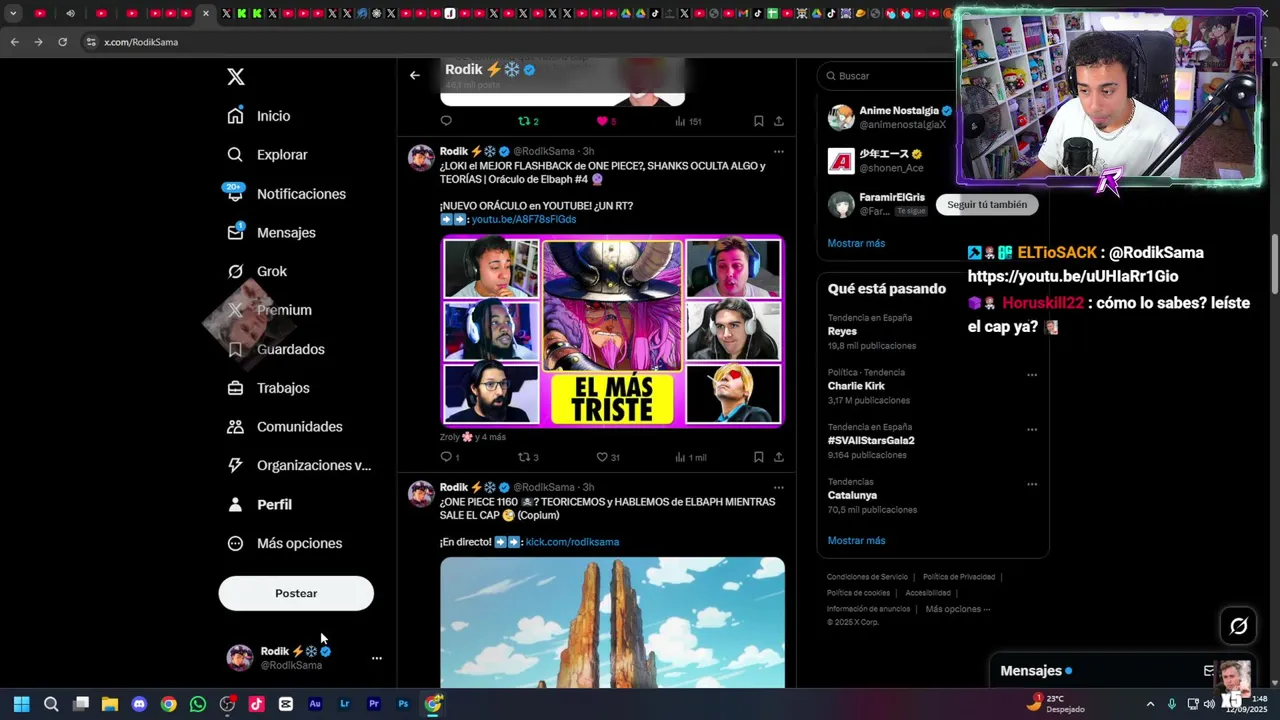View analytics showing 151 views

688,121
